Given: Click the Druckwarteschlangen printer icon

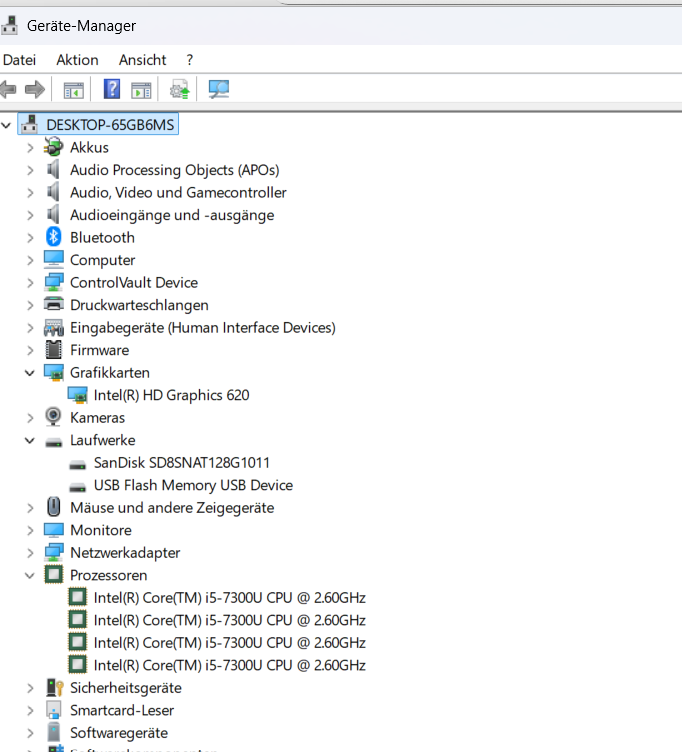Looking at the screenshot, I should 54,304.
